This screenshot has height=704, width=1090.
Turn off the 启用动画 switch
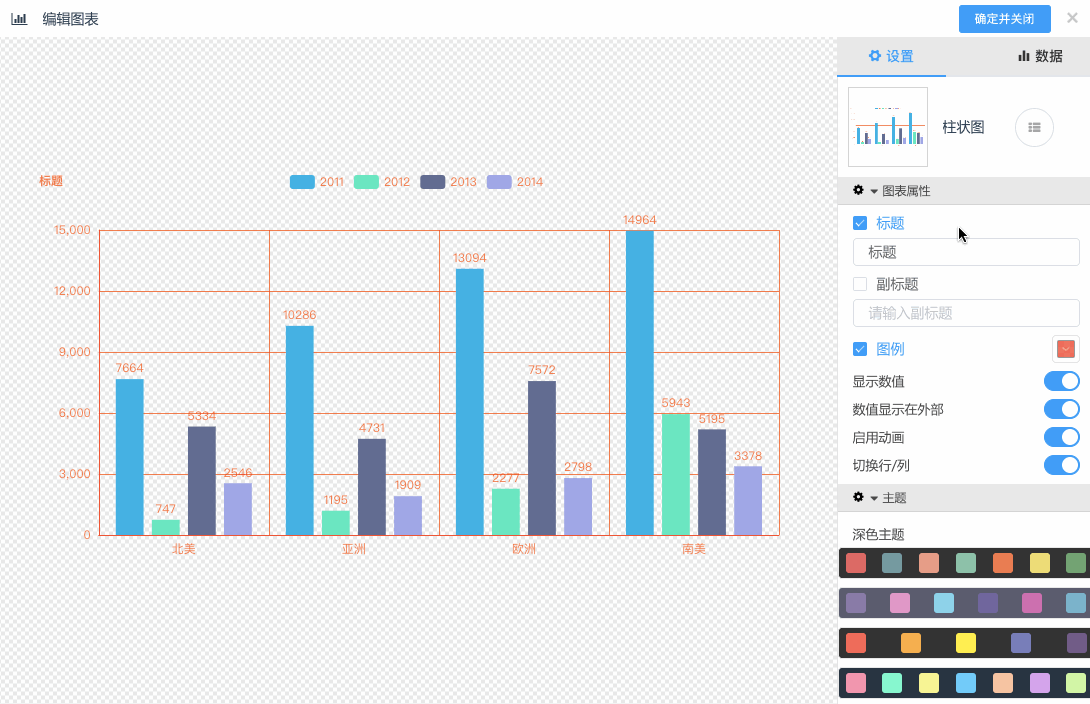pos(1061,437)
